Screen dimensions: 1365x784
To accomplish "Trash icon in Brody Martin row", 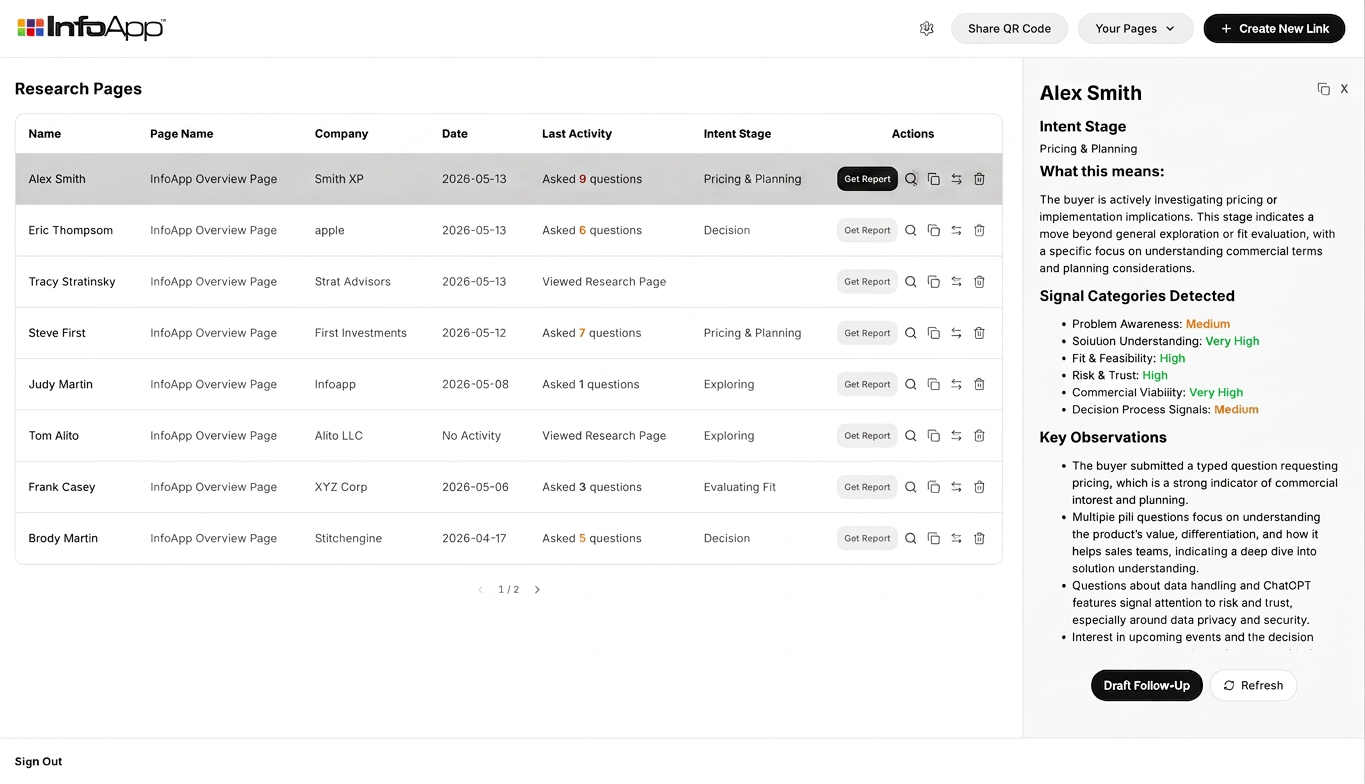I will (x=979, y=538).
